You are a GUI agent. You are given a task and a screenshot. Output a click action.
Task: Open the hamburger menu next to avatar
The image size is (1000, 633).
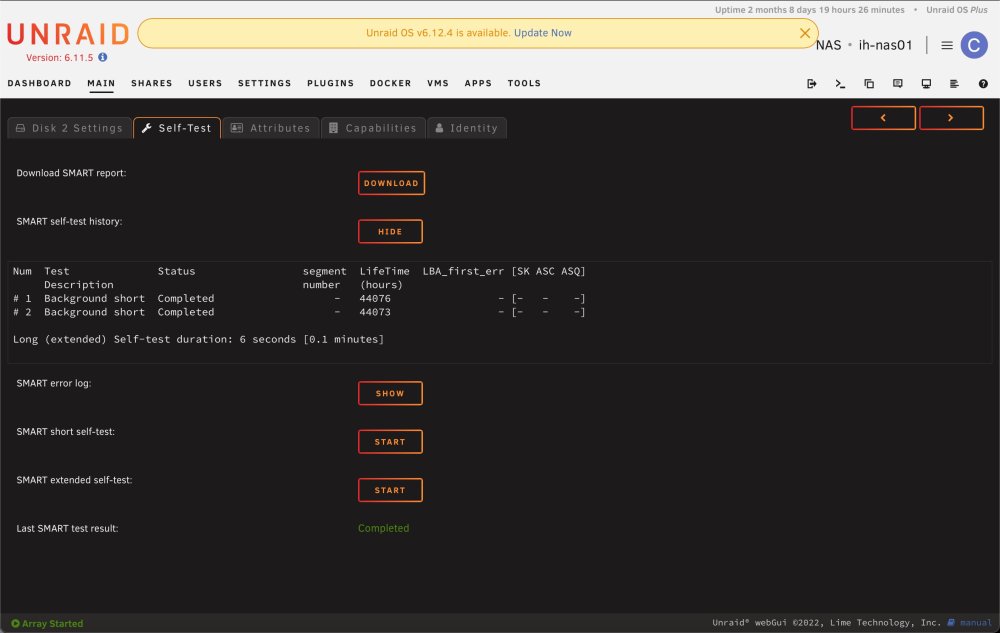click(947, 45)
